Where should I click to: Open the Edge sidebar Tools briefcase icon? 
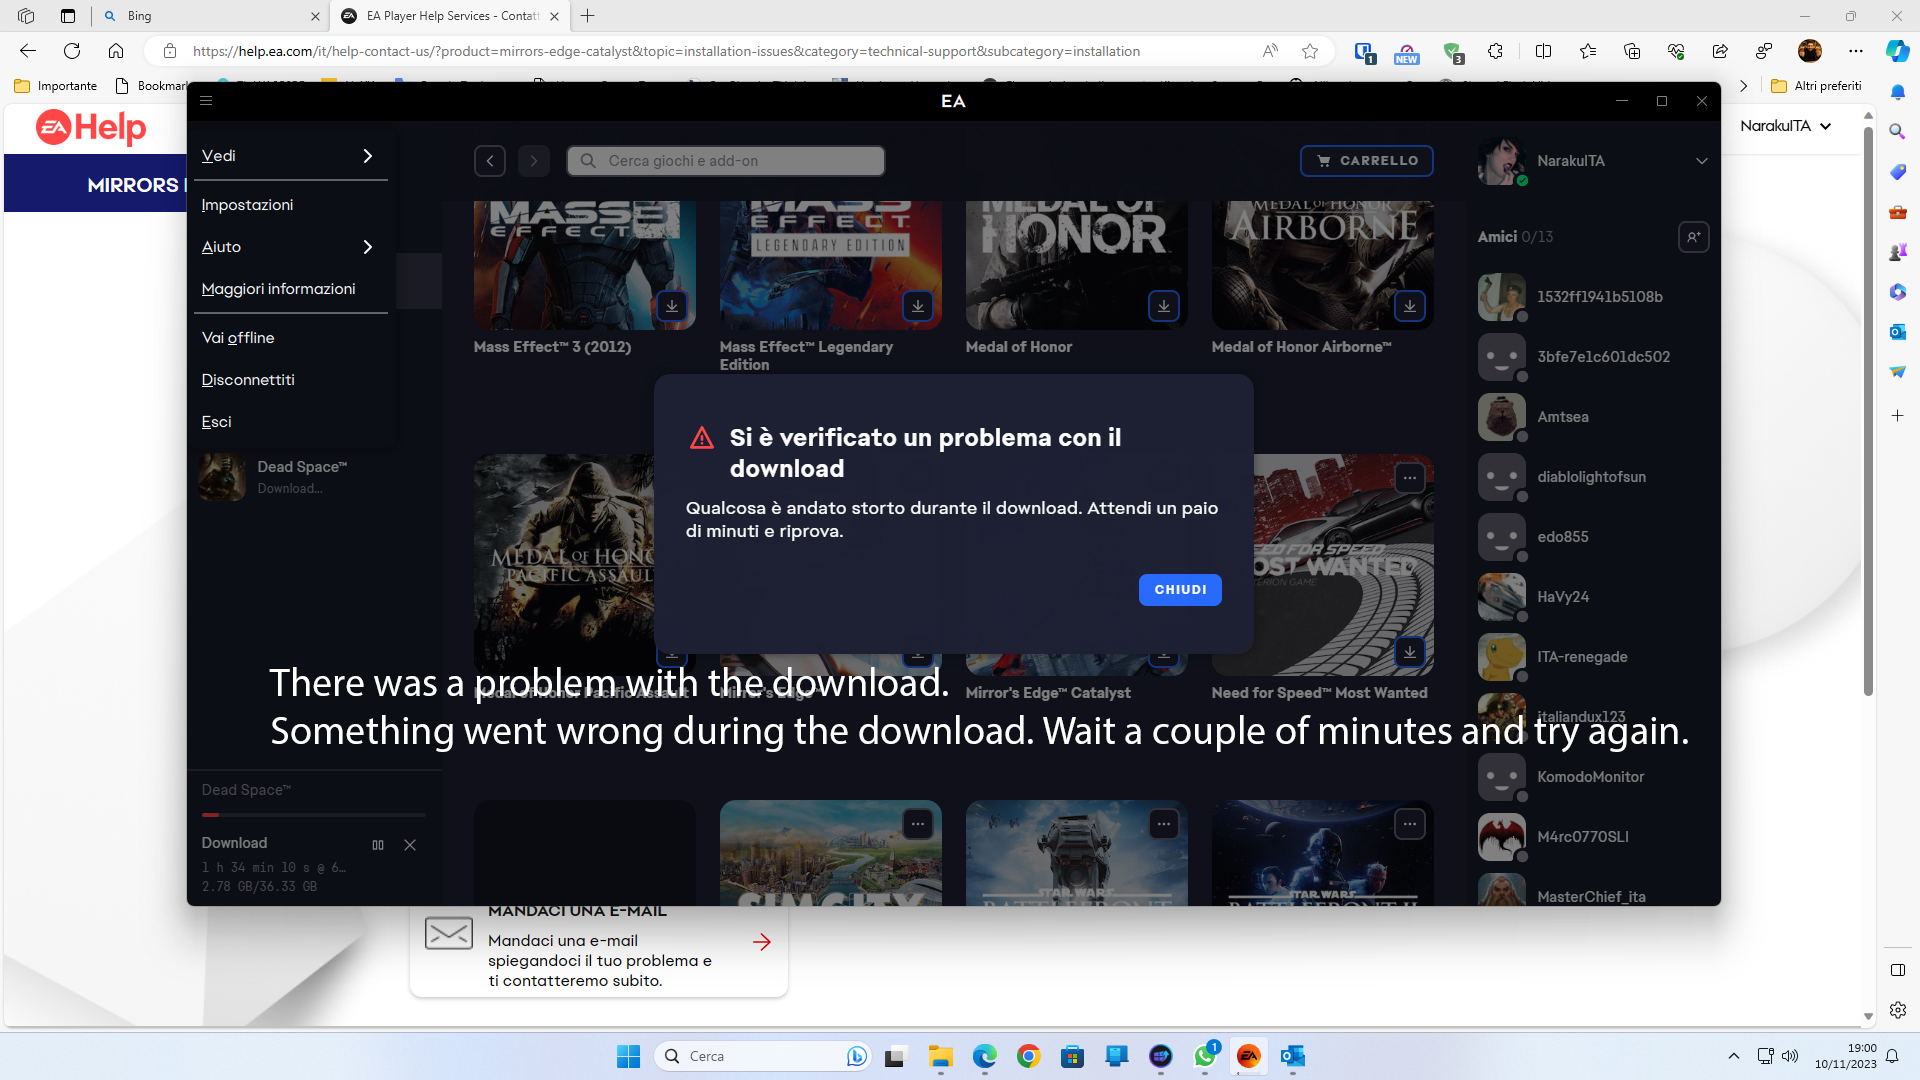coord(1898,212)
